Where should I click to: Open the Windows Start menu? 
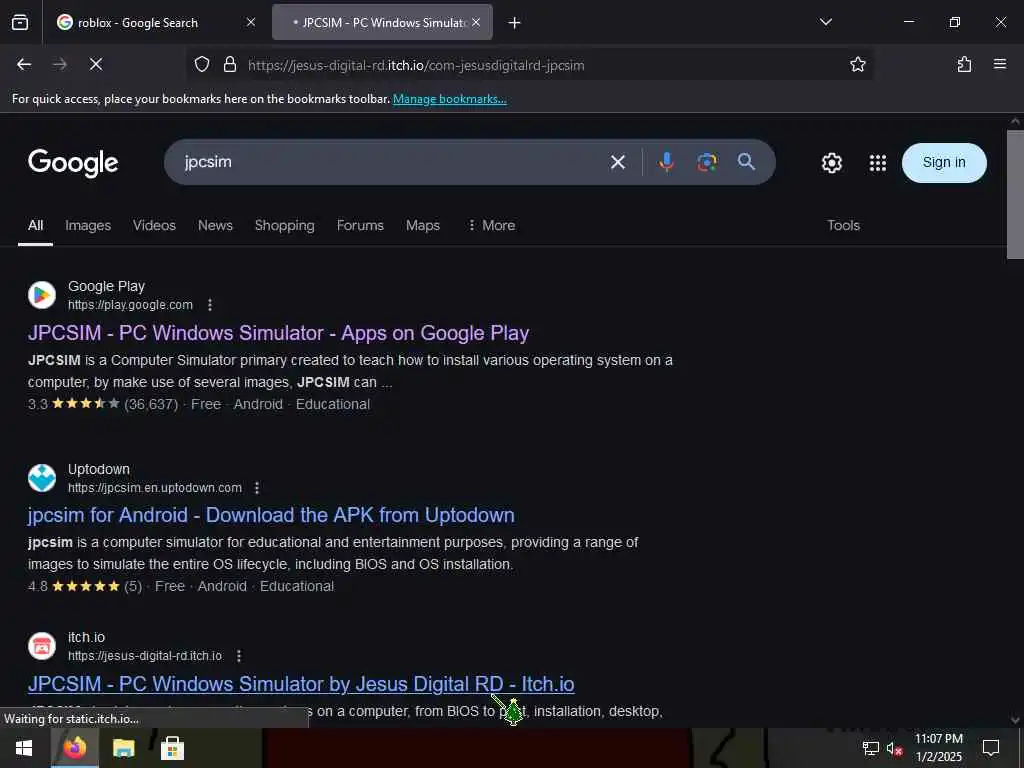pyautogui.click(x=24, y=748)
